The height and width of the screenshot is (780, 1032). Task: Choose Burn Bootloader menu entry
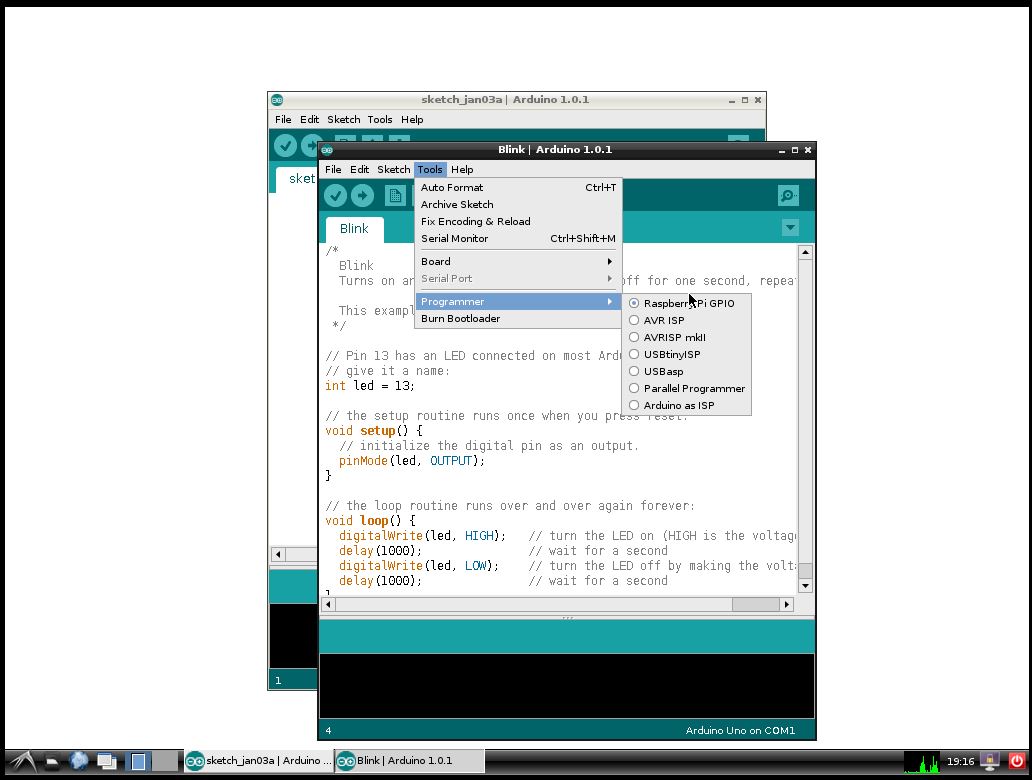(x=517, y=319)
